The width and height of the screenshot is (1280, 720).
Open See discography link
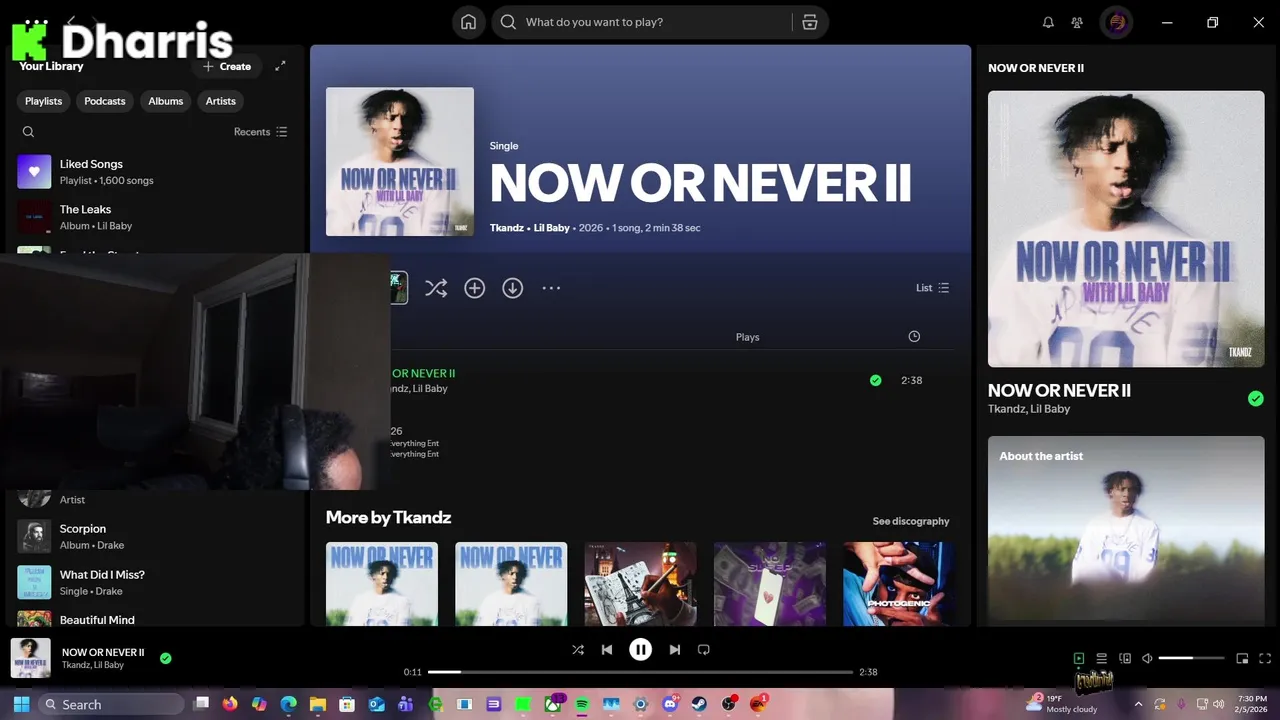click(911, 521)
